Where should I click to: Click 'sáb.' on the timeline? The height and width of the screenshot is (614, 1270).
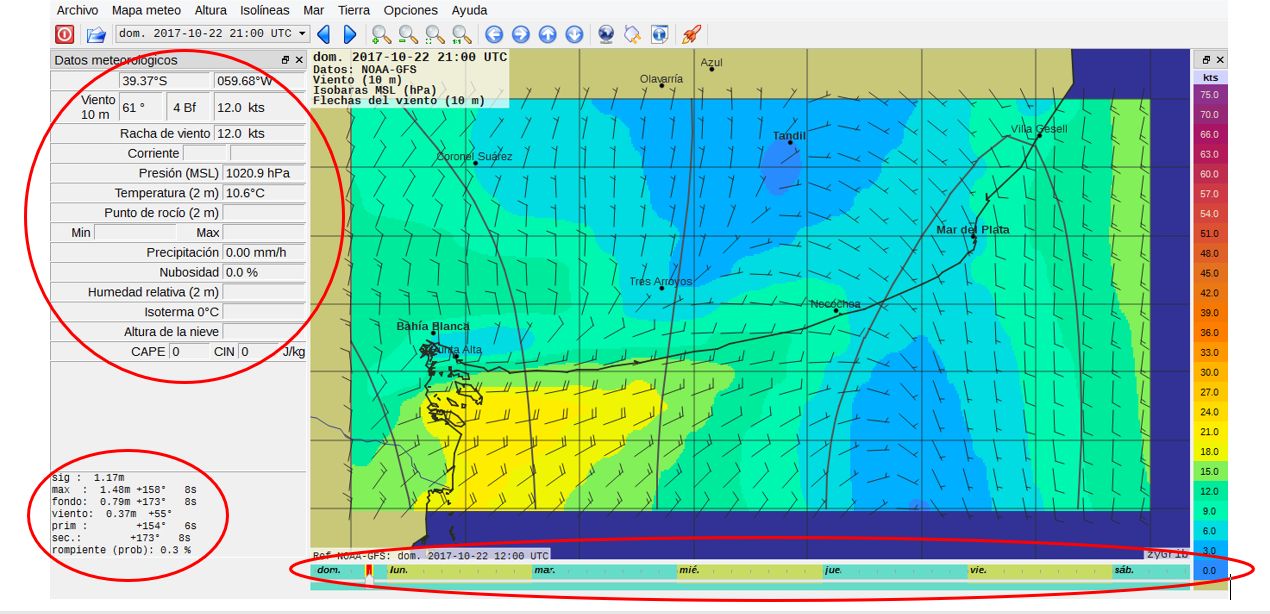[1124, 570]
